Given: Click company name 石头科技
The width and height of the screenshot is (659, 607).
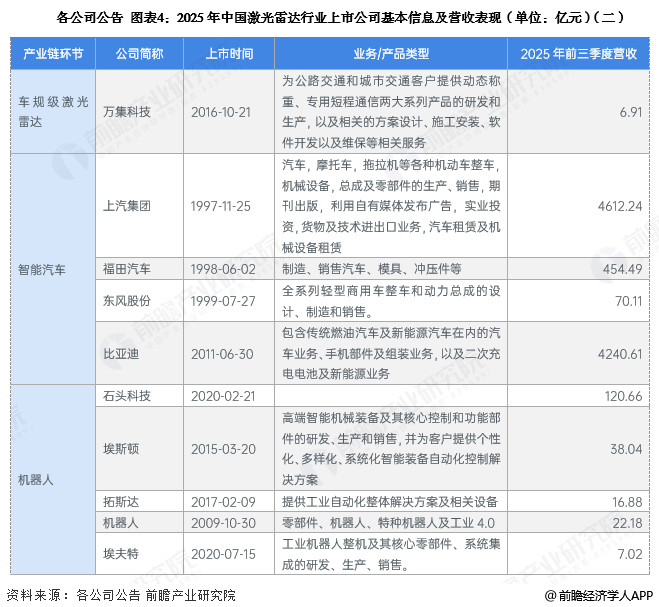Looking at the screenshot, I should 127,396.
